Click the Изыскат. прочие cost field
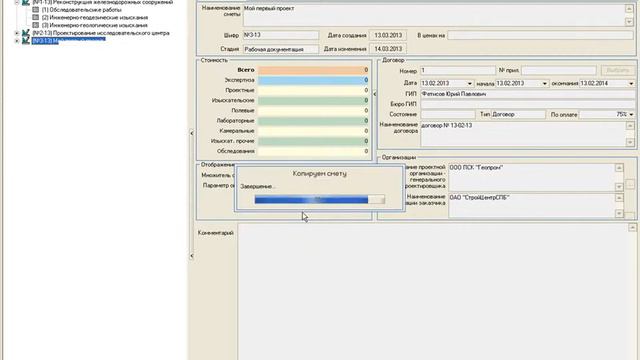 tap(313, 141)
